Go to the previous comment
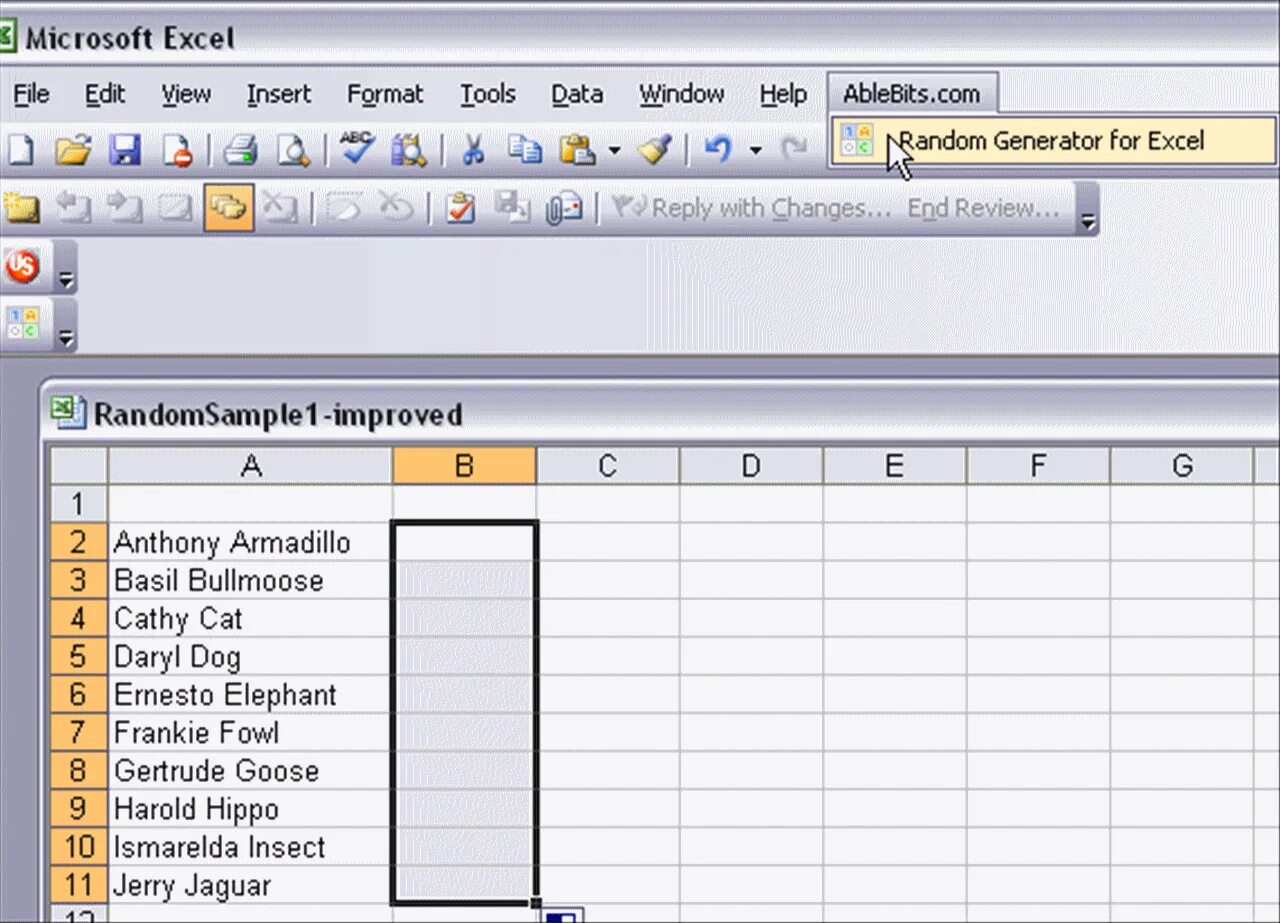The height and width of the screenshot is (923, 1280). coord(73,208)
